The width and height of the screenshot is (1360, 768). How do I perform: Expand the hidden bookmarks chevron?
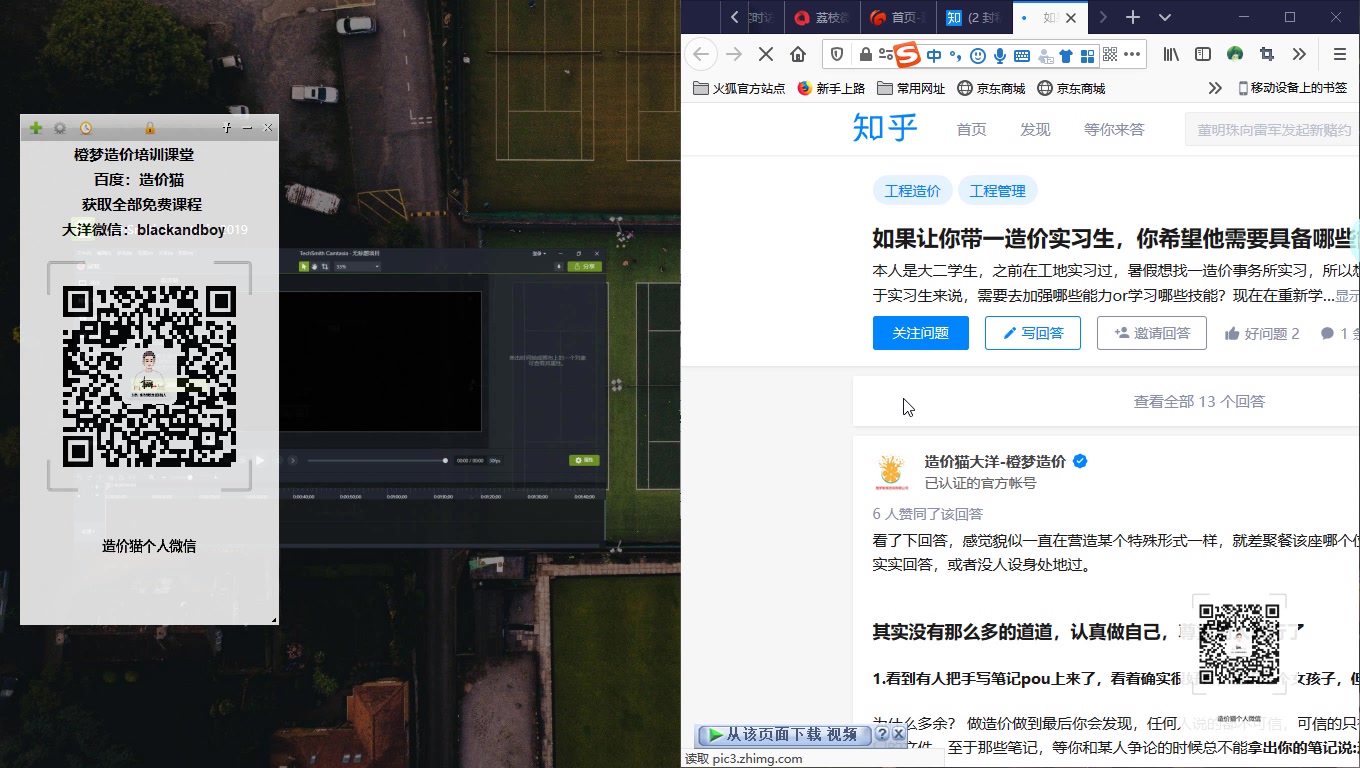click(x=1215, y=88)
